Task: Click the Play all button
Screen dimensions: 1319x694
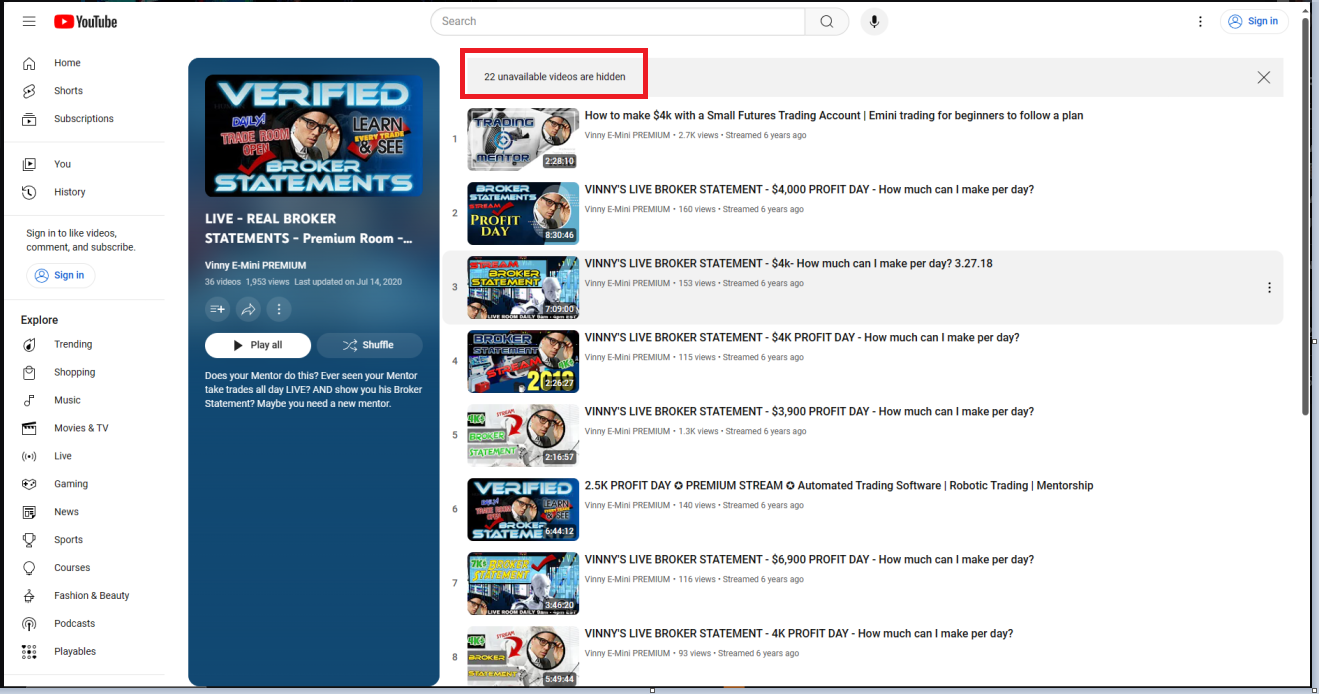Action: coord(258,345)
